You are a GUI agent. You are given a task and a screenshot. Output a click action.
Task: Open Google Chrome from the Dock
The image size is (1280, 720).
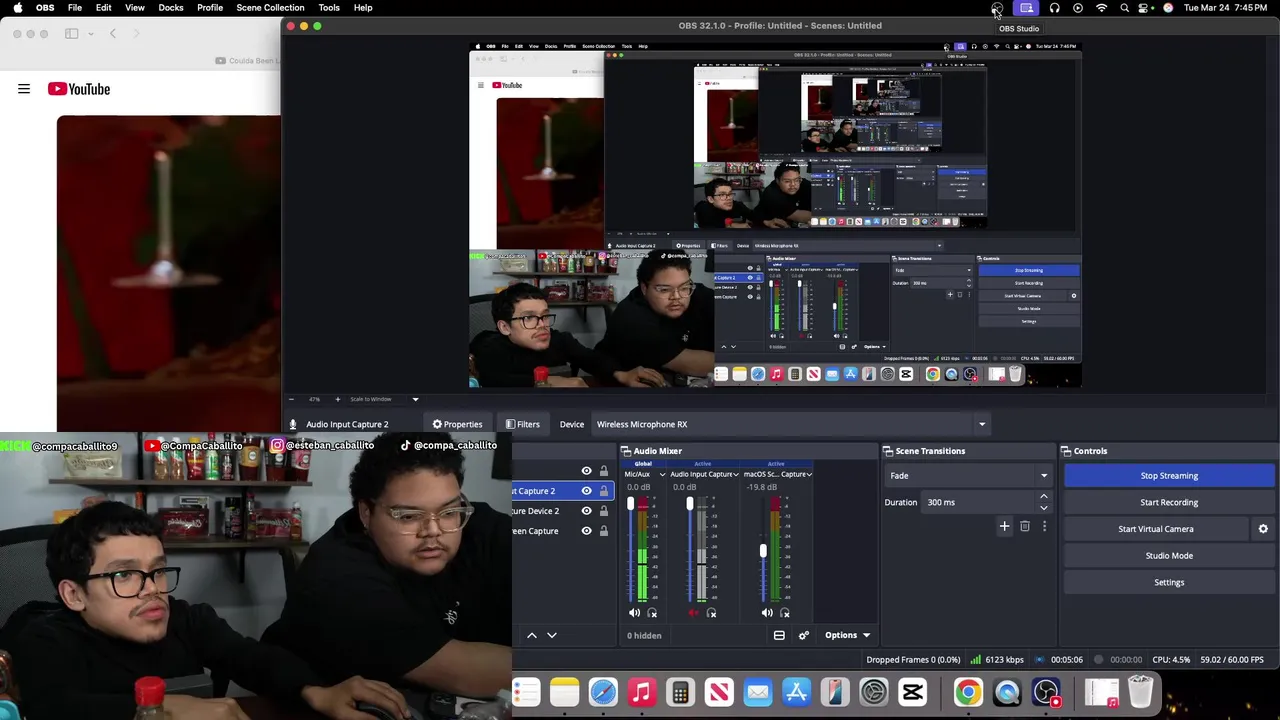pyautogui.click(x=968, y=692)
